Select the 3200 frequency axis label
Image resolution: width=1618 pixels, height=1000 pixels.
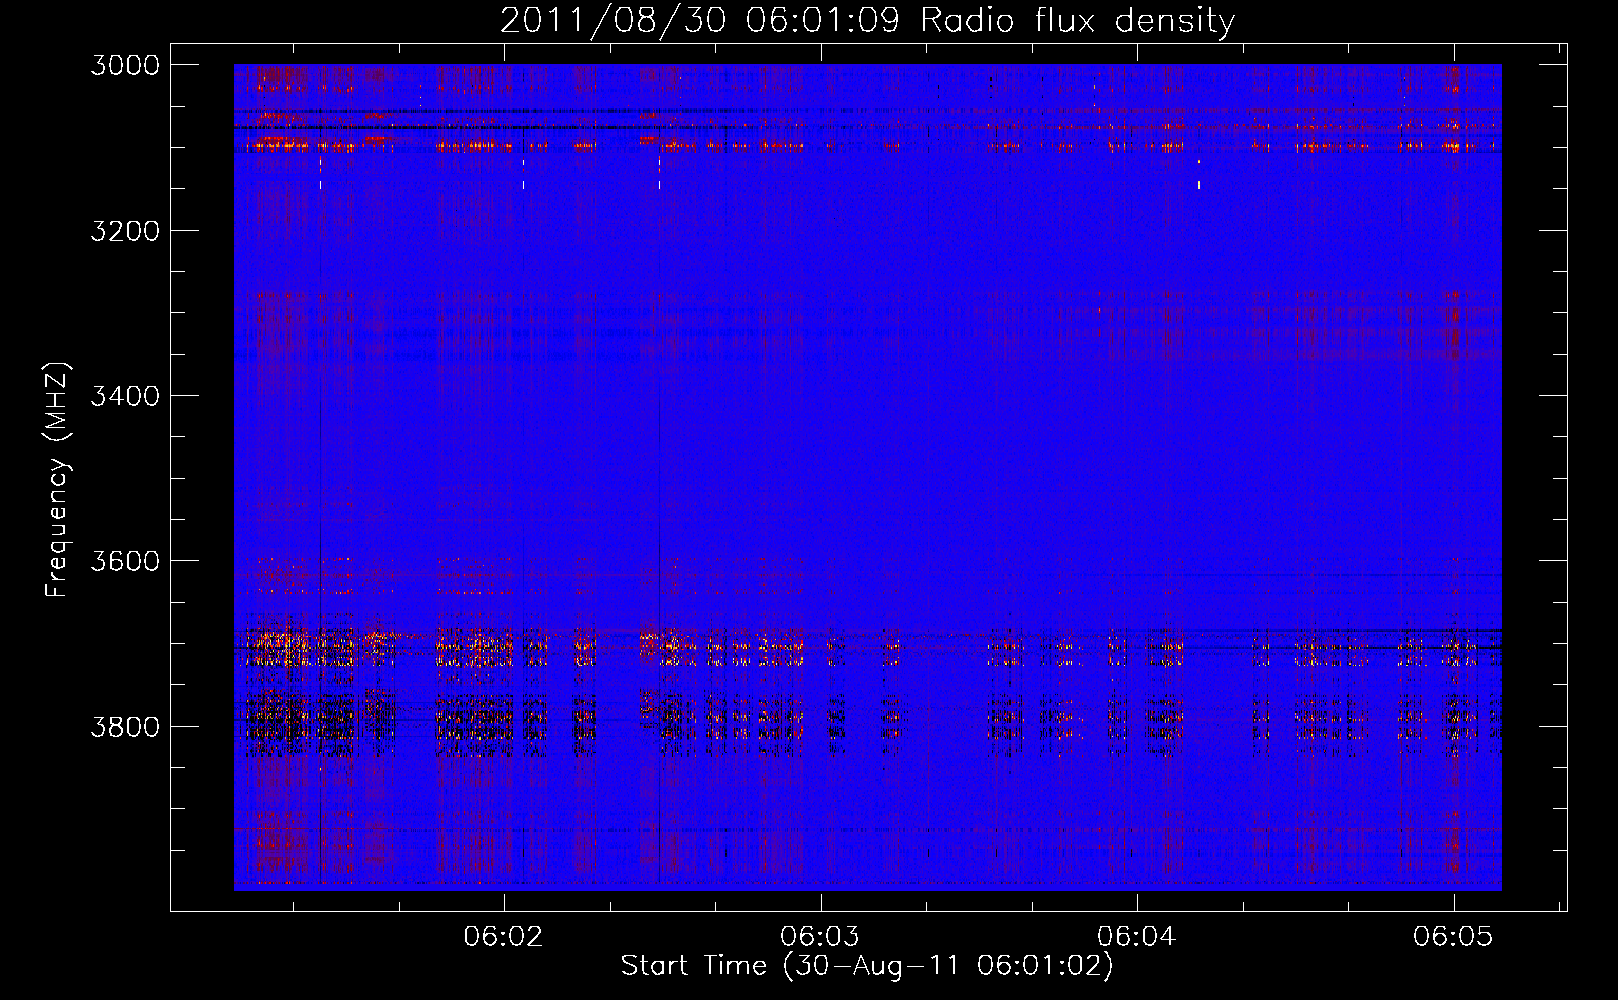(x=125, y=231)
